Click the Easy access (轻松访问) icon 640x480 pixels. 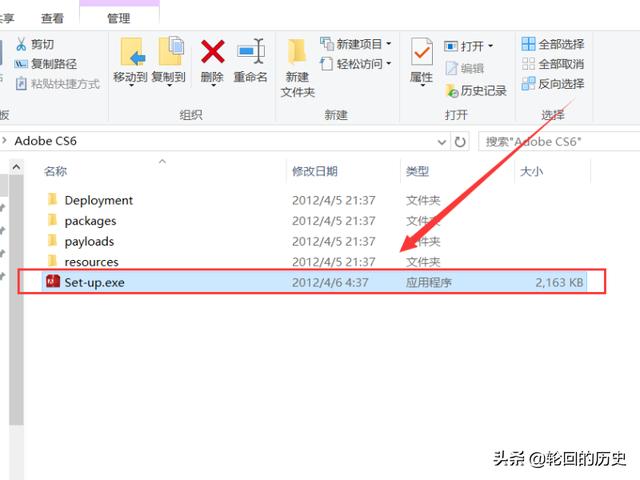point(327,64)
